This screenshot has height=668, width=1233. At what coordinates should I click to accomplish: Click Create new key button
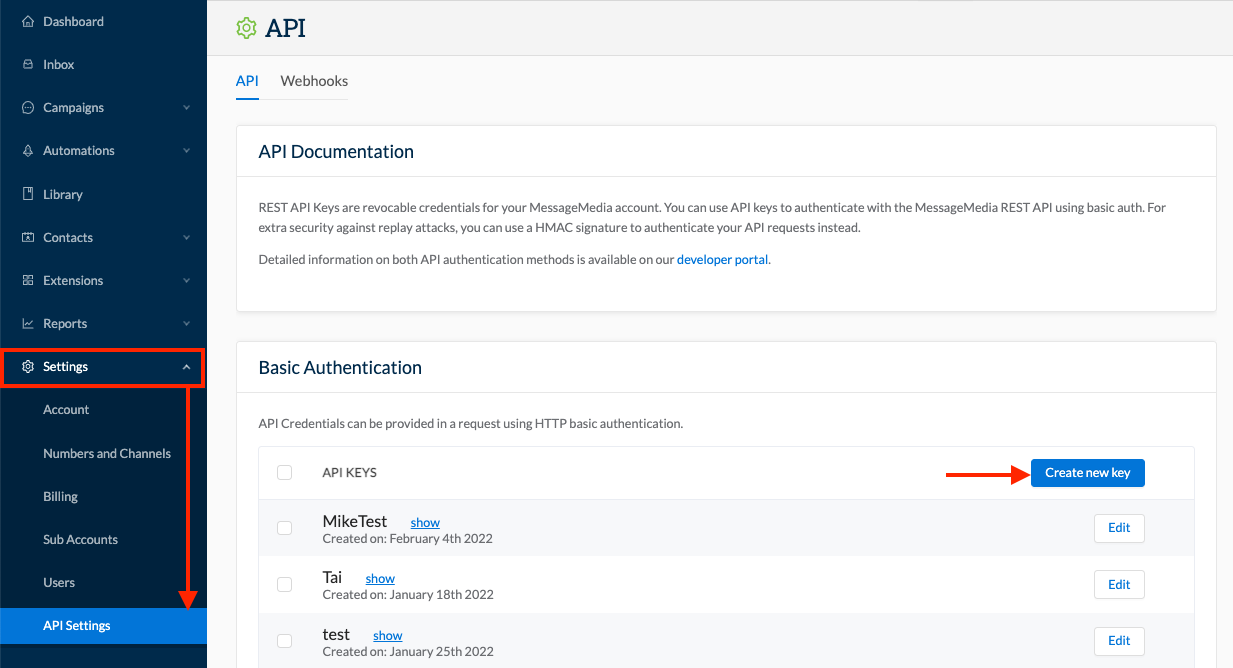pyautogui.click(x=1088, y=473)
